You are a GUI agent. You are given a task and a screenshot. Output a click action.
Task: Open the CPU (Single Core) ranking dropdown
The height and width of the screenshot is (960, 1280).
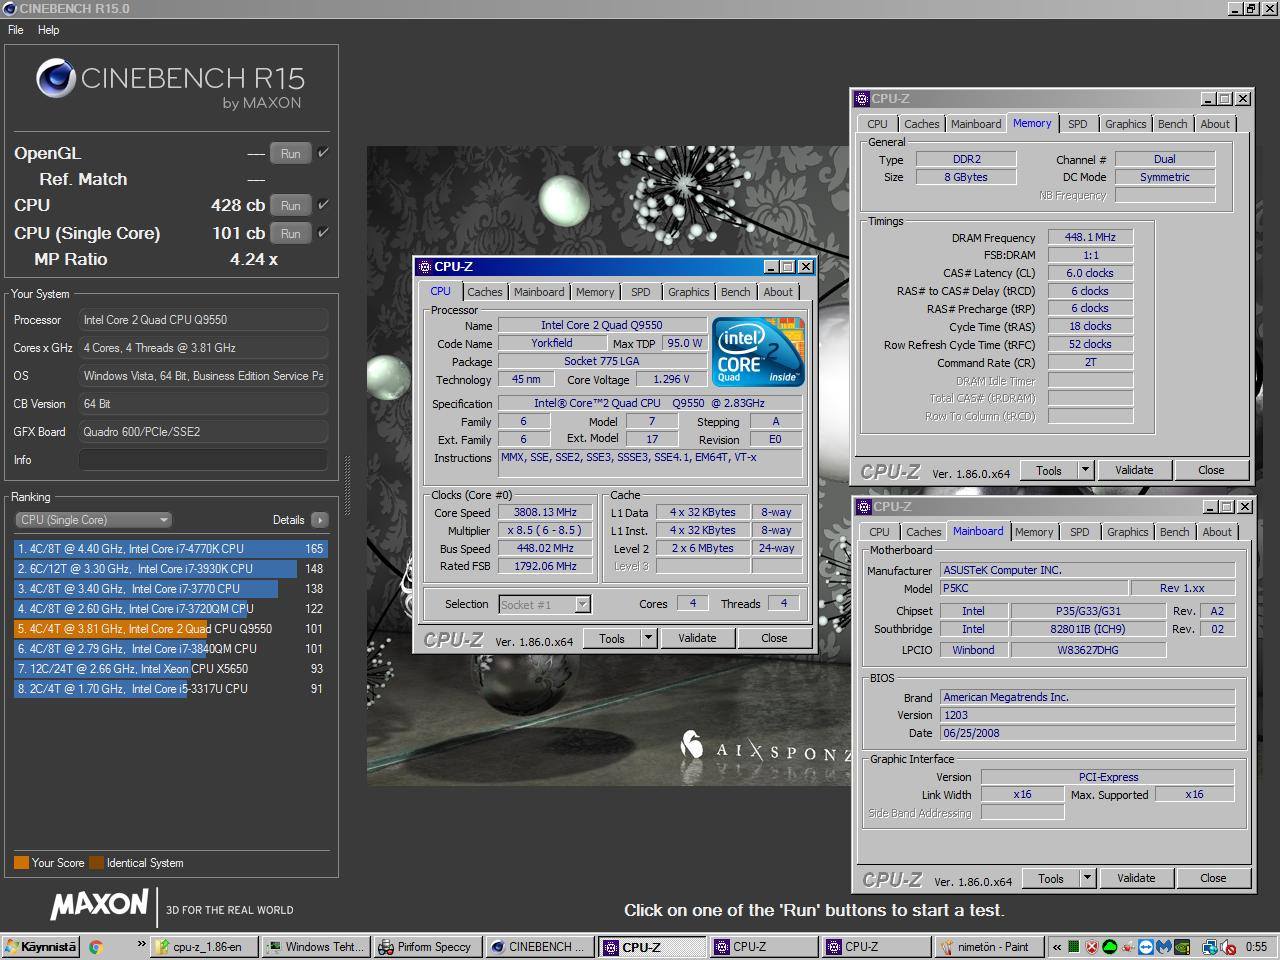pos(94,520)
